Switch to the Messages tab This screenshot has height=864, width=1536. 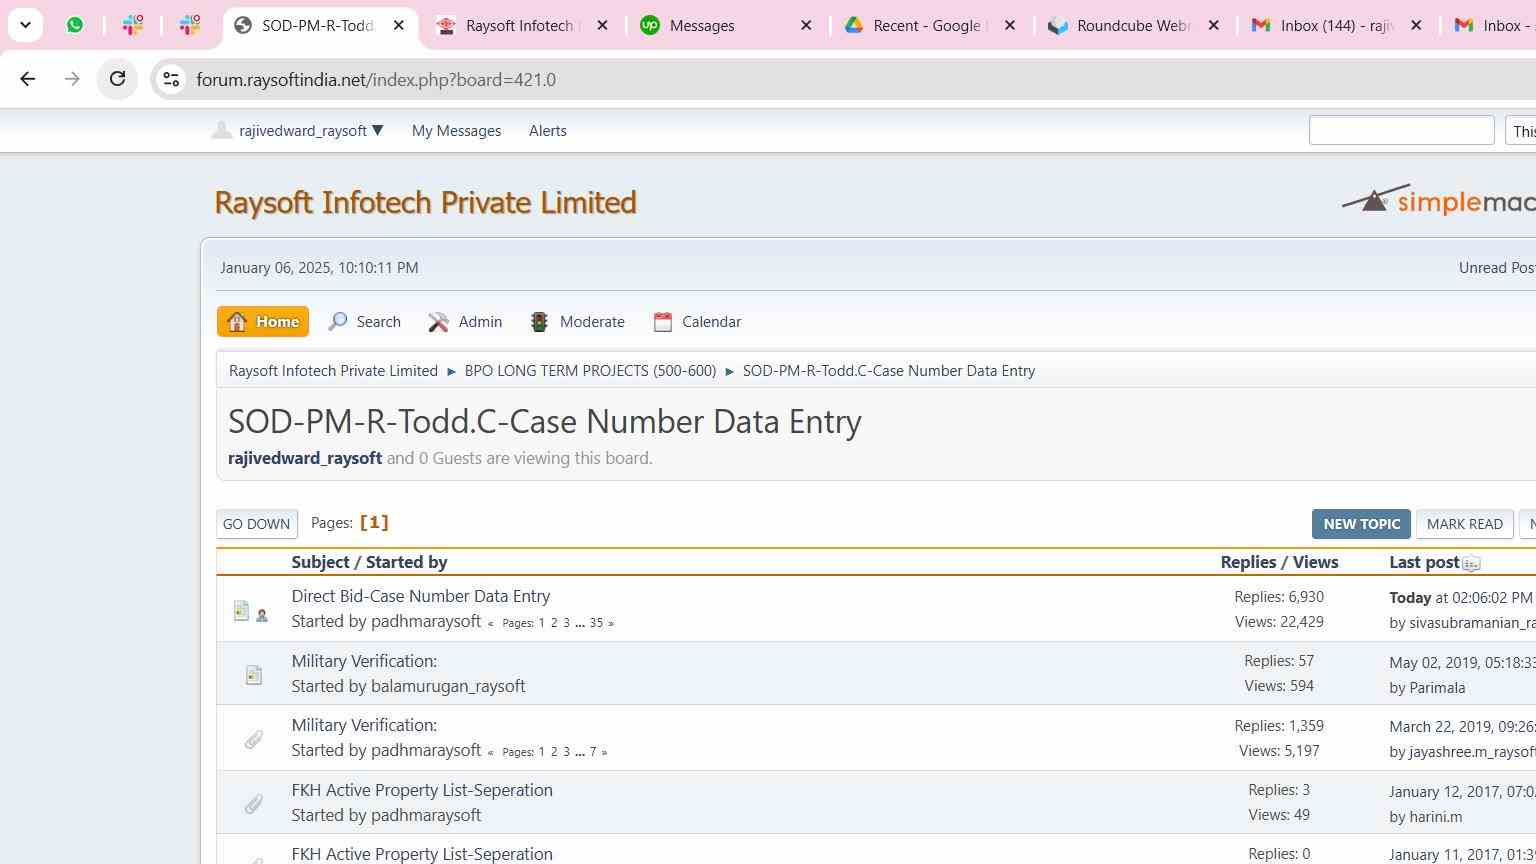pyautogui.click(x=726, y=25)
